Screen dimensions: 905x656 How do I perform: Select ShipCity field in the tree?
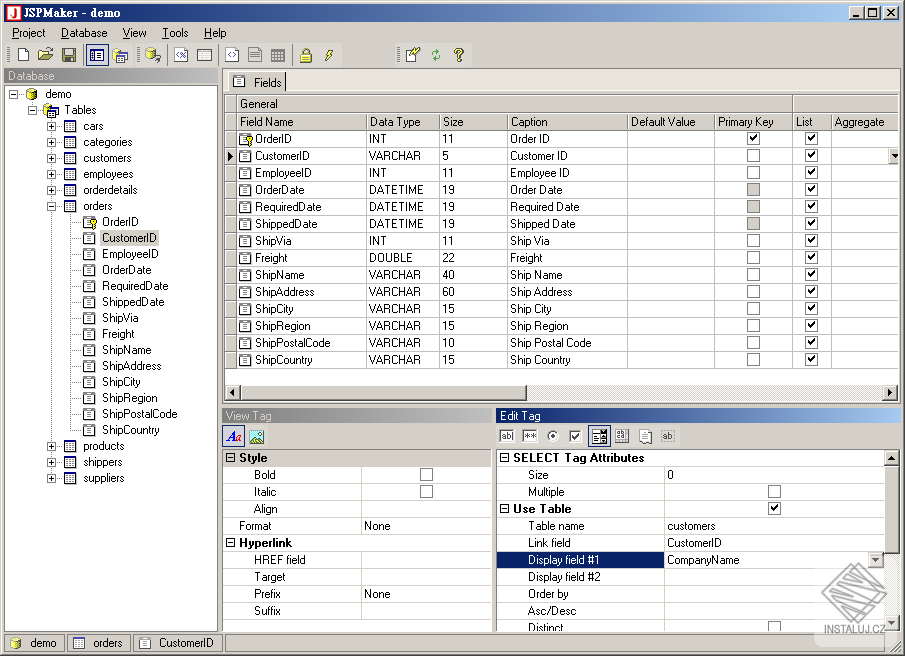coord(121,382)
